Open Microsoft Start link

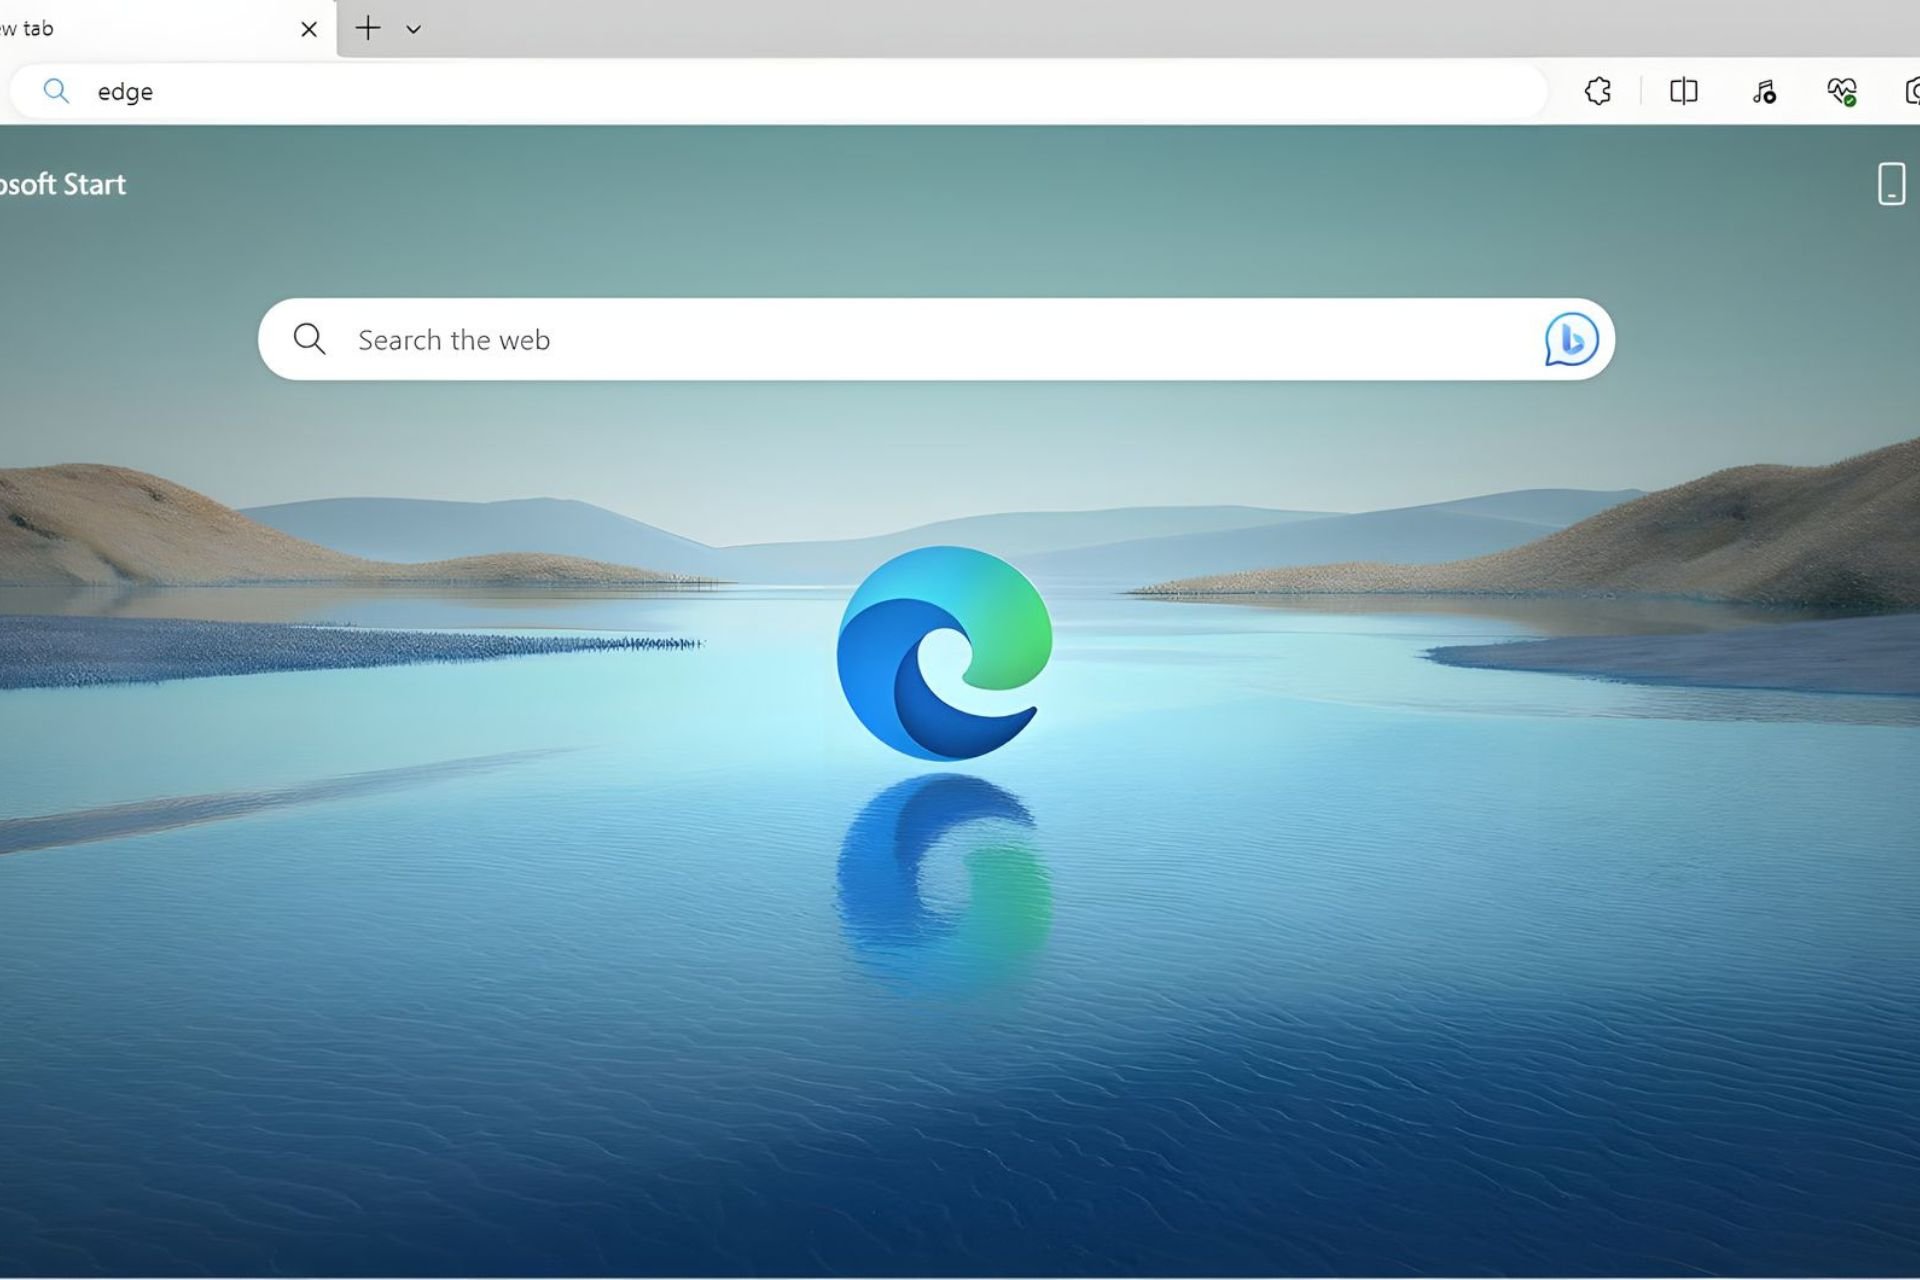coord(62,184)
